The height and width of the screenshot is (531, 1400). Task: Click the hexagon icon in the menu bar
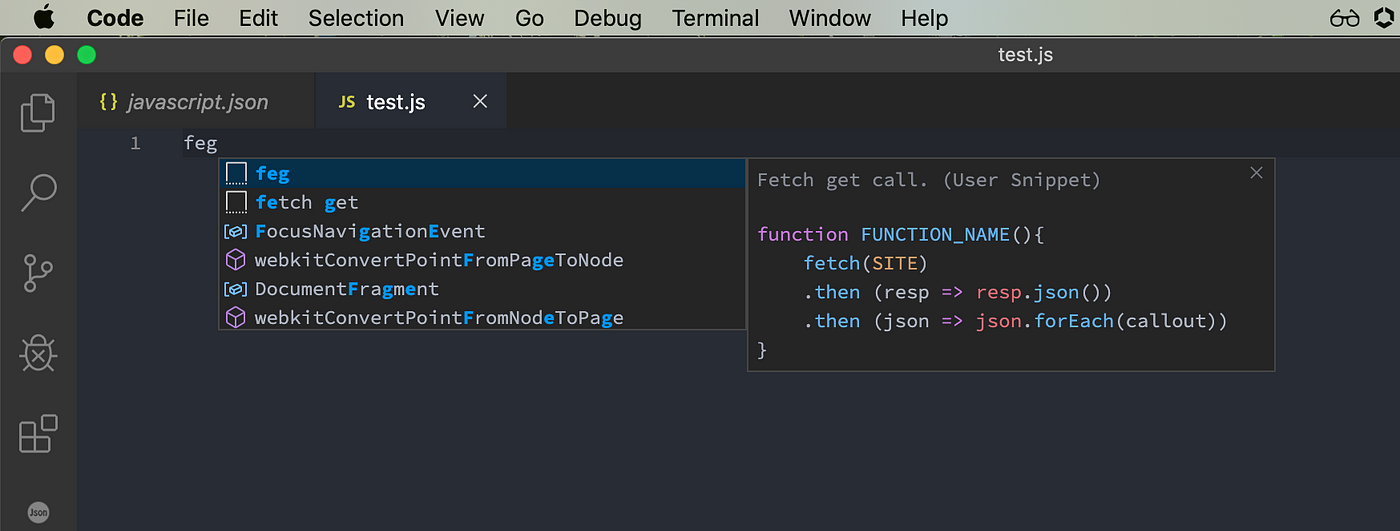click(1385, 18)
